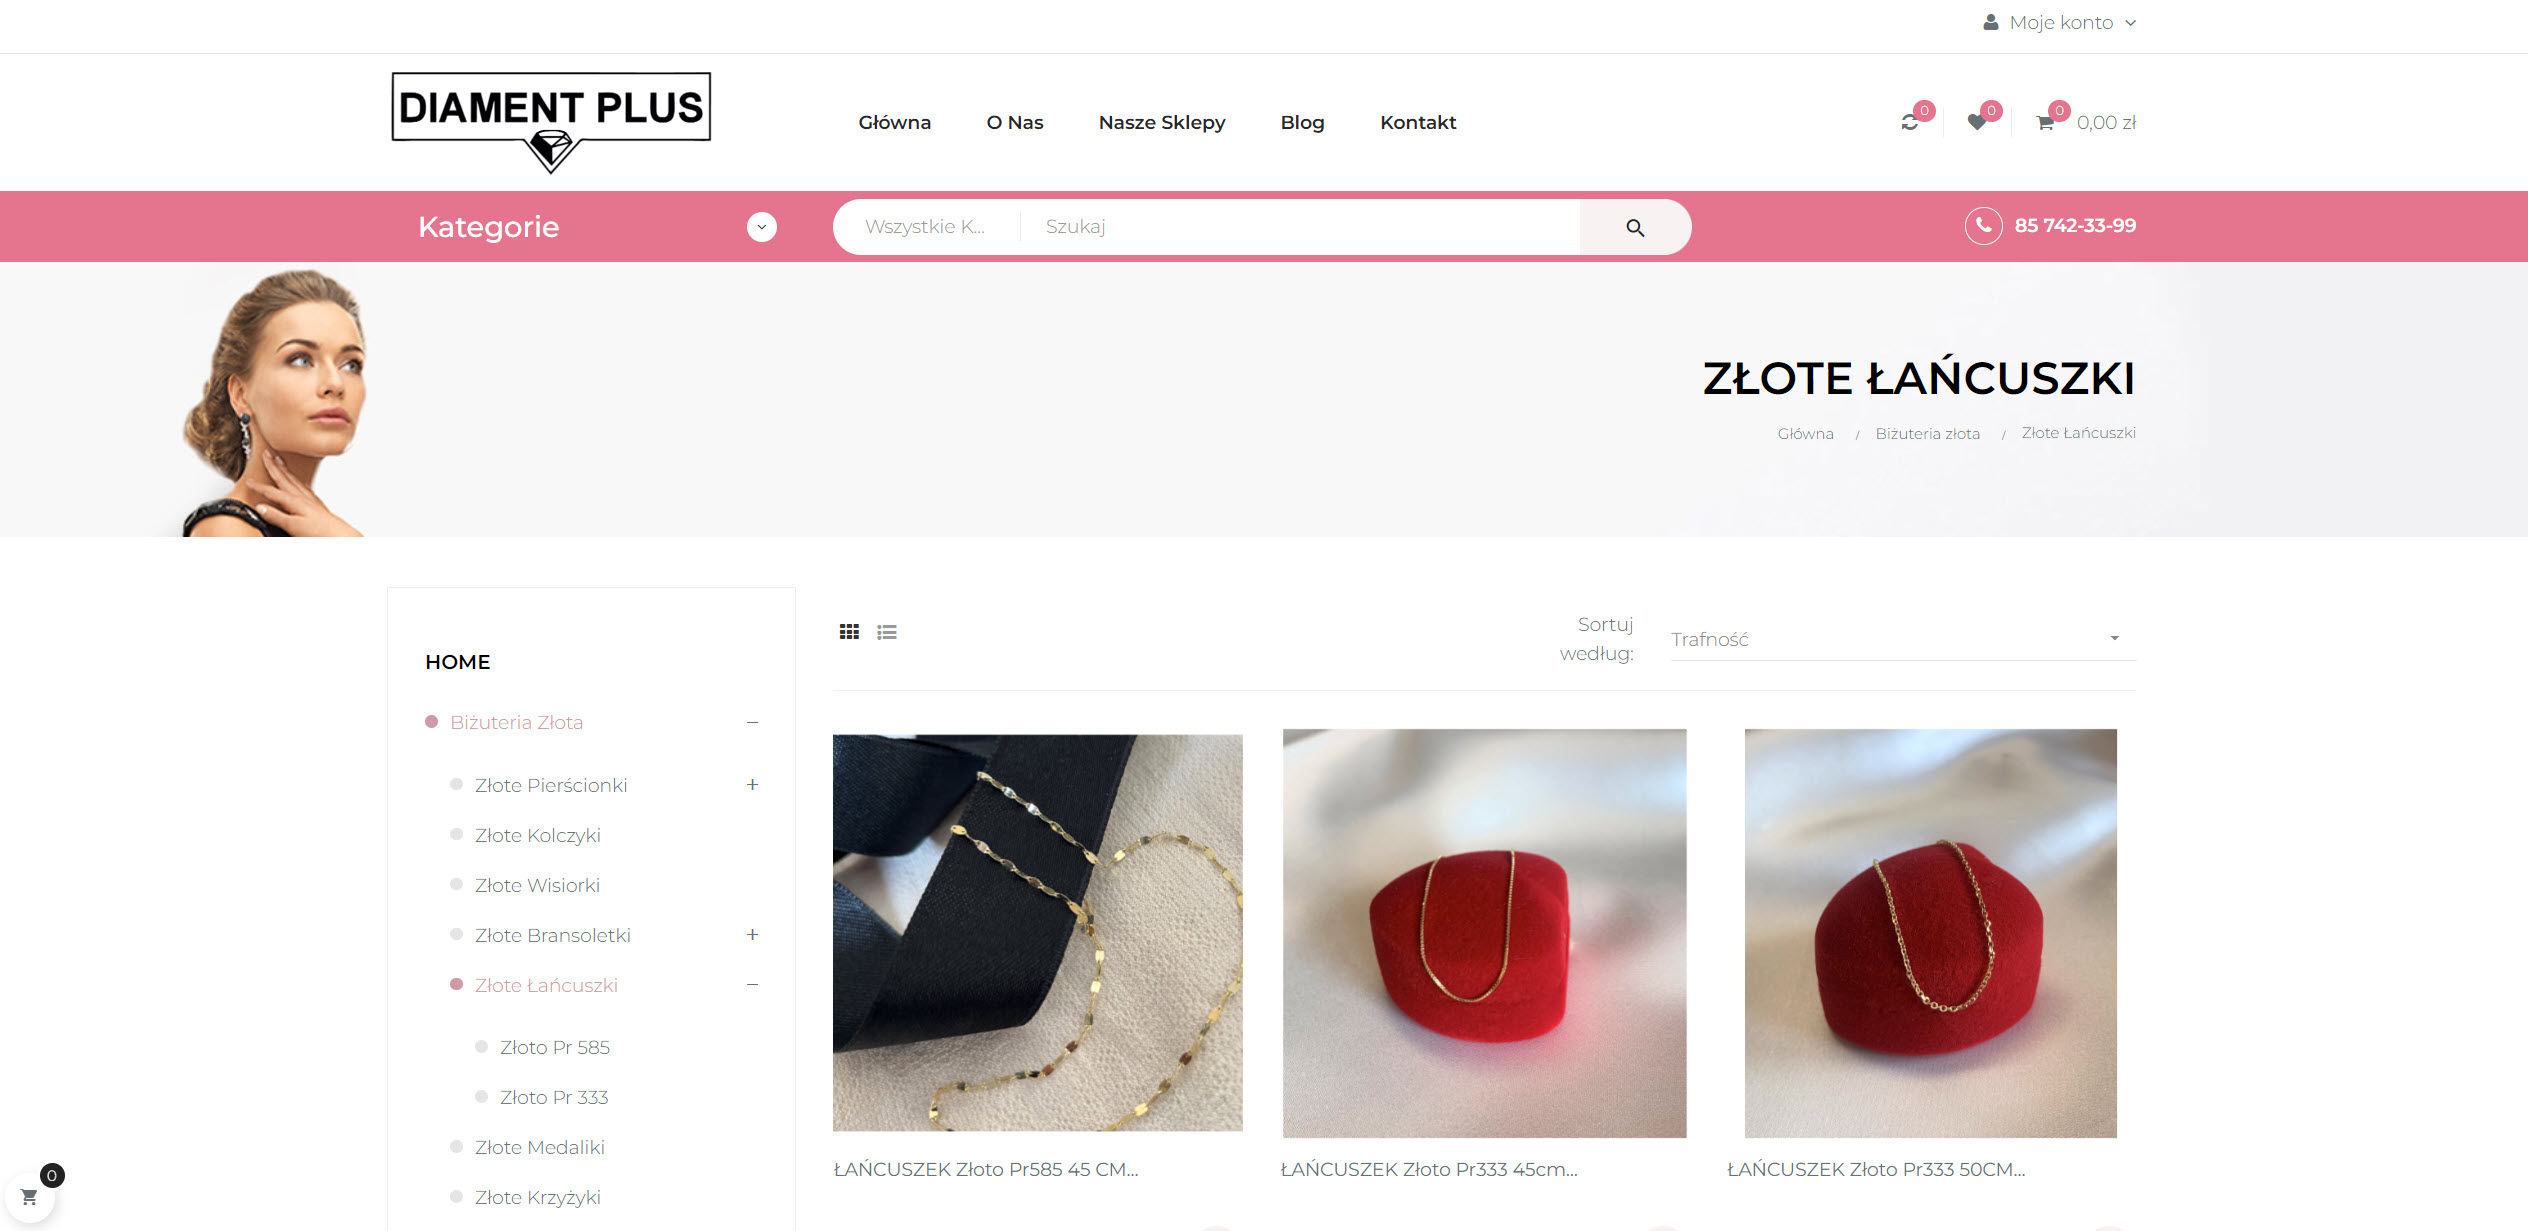Click the compare products refresh icon
The width and height of the screenshot is (2528, 1231).
[1910, 122]
